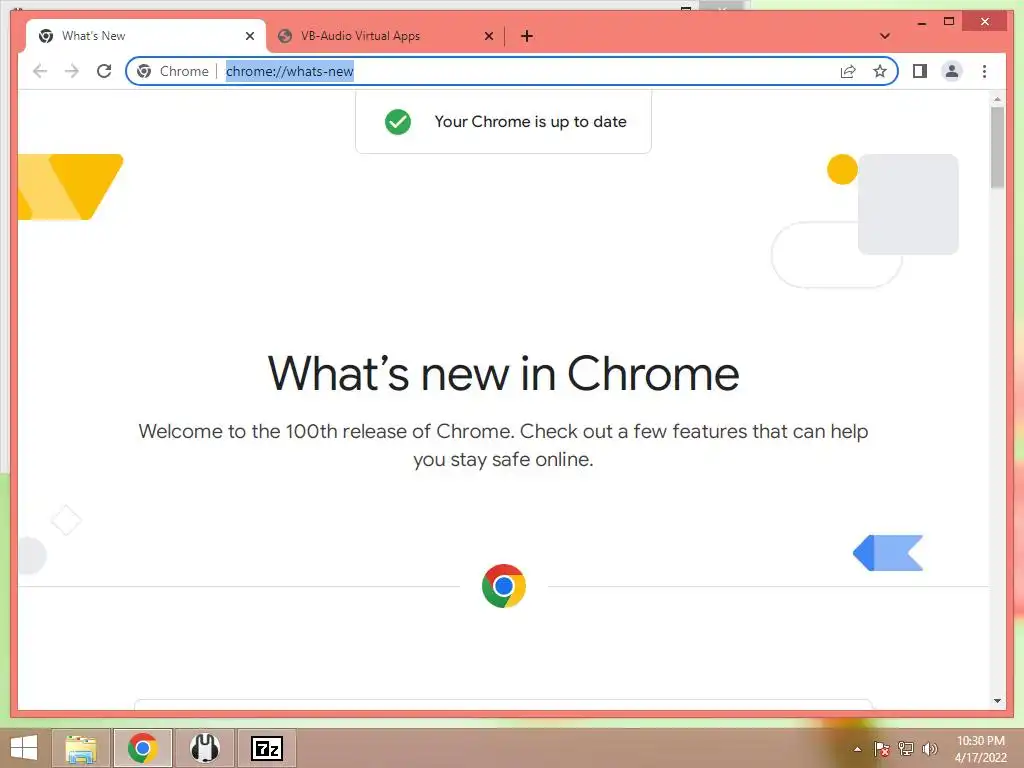The height and width of the screenshot is (768, 1024).
Task: Click the Action Center flag tray icon
Action: [x=881, y=749]
